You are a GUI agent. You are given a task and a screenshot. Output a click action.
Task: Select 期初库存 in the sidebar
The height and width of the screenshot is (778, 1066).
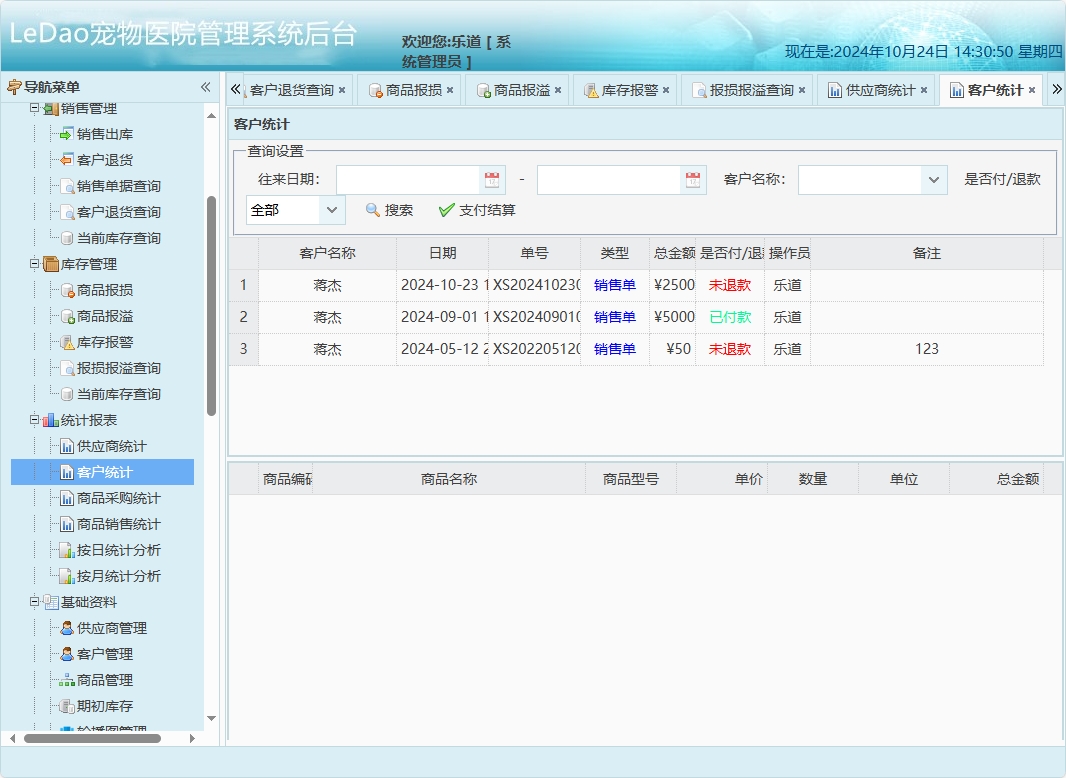click(104, 706)
